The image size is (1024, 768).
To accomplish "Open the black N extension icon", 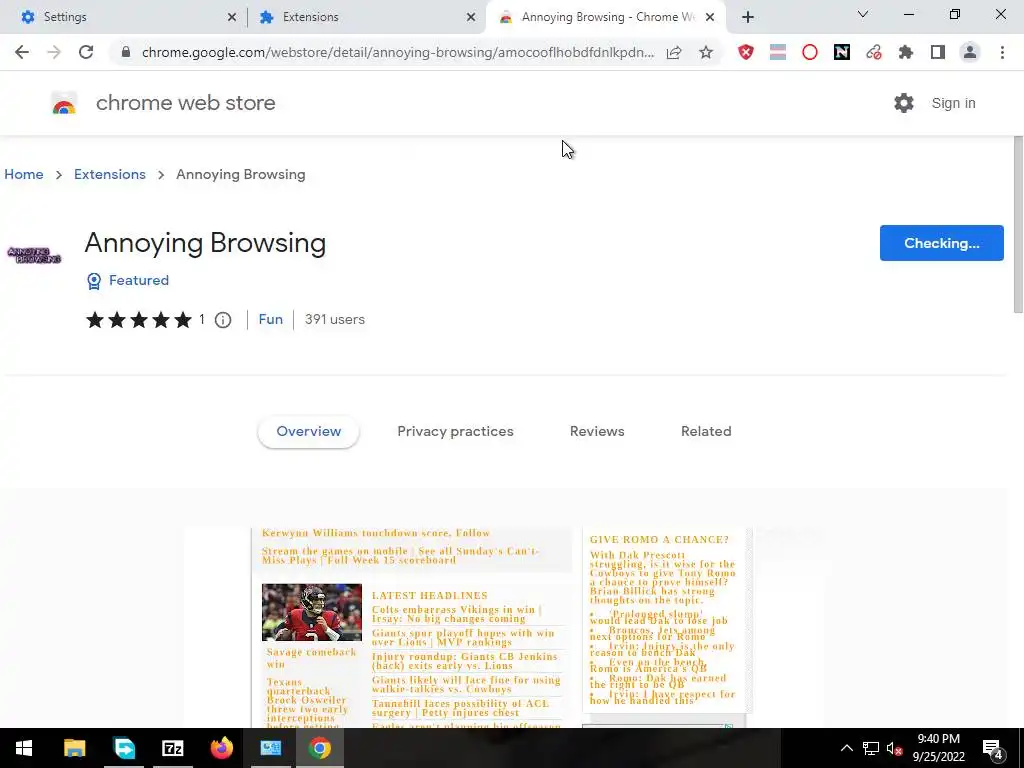I will coord(842,52).
